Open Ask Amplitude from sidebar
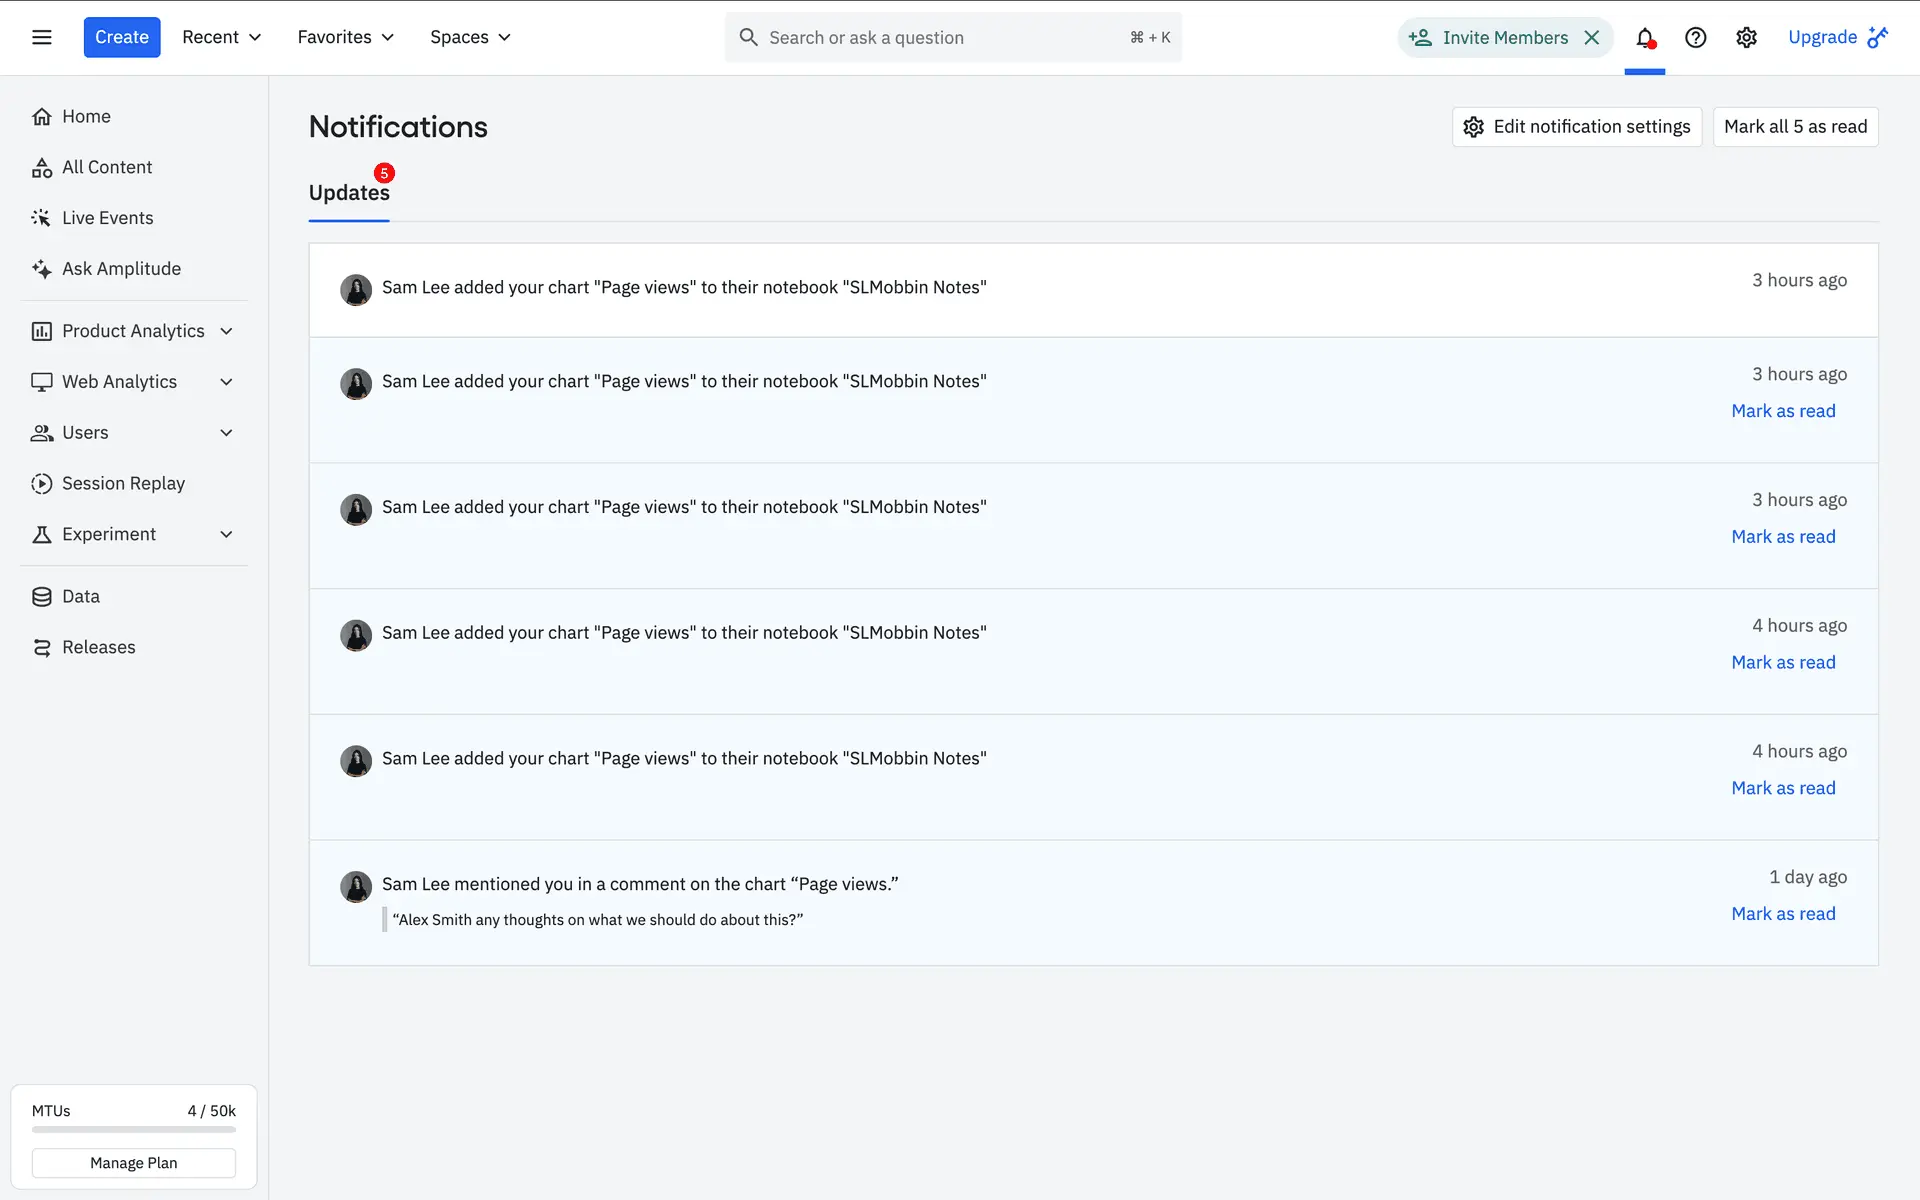 (121, 268)
